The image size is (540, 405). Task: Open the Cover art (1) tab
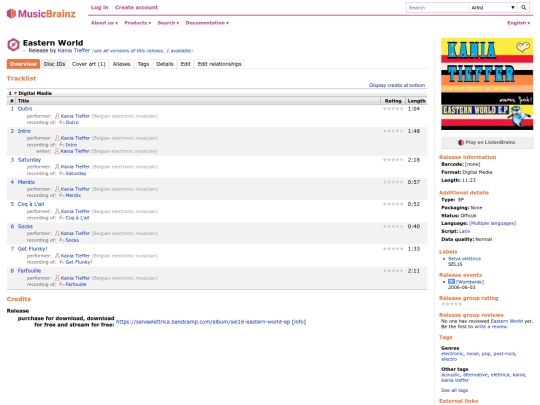coord(89,64)
